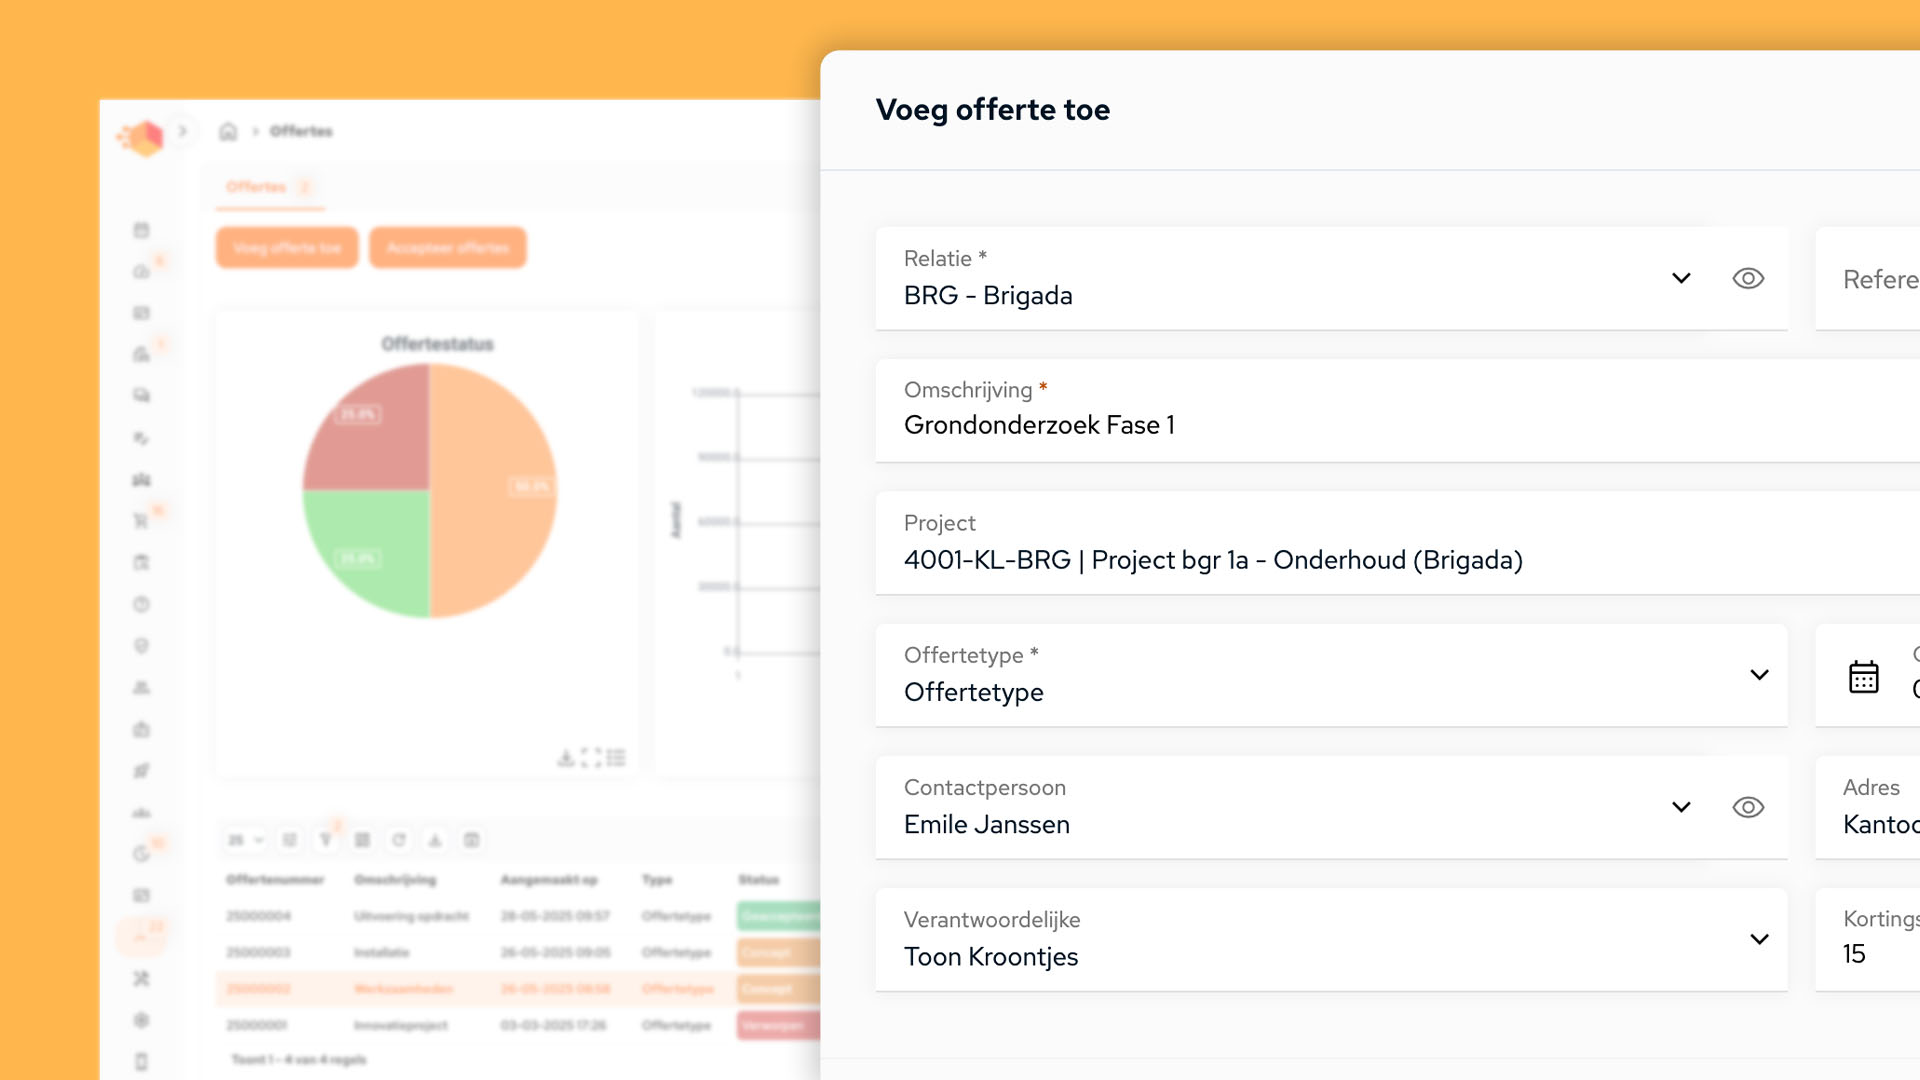The width and height of the screenshot is (1920, 1080).
Task: Click the legend list icon under pie chart
Action: click(x=616, y=758)
